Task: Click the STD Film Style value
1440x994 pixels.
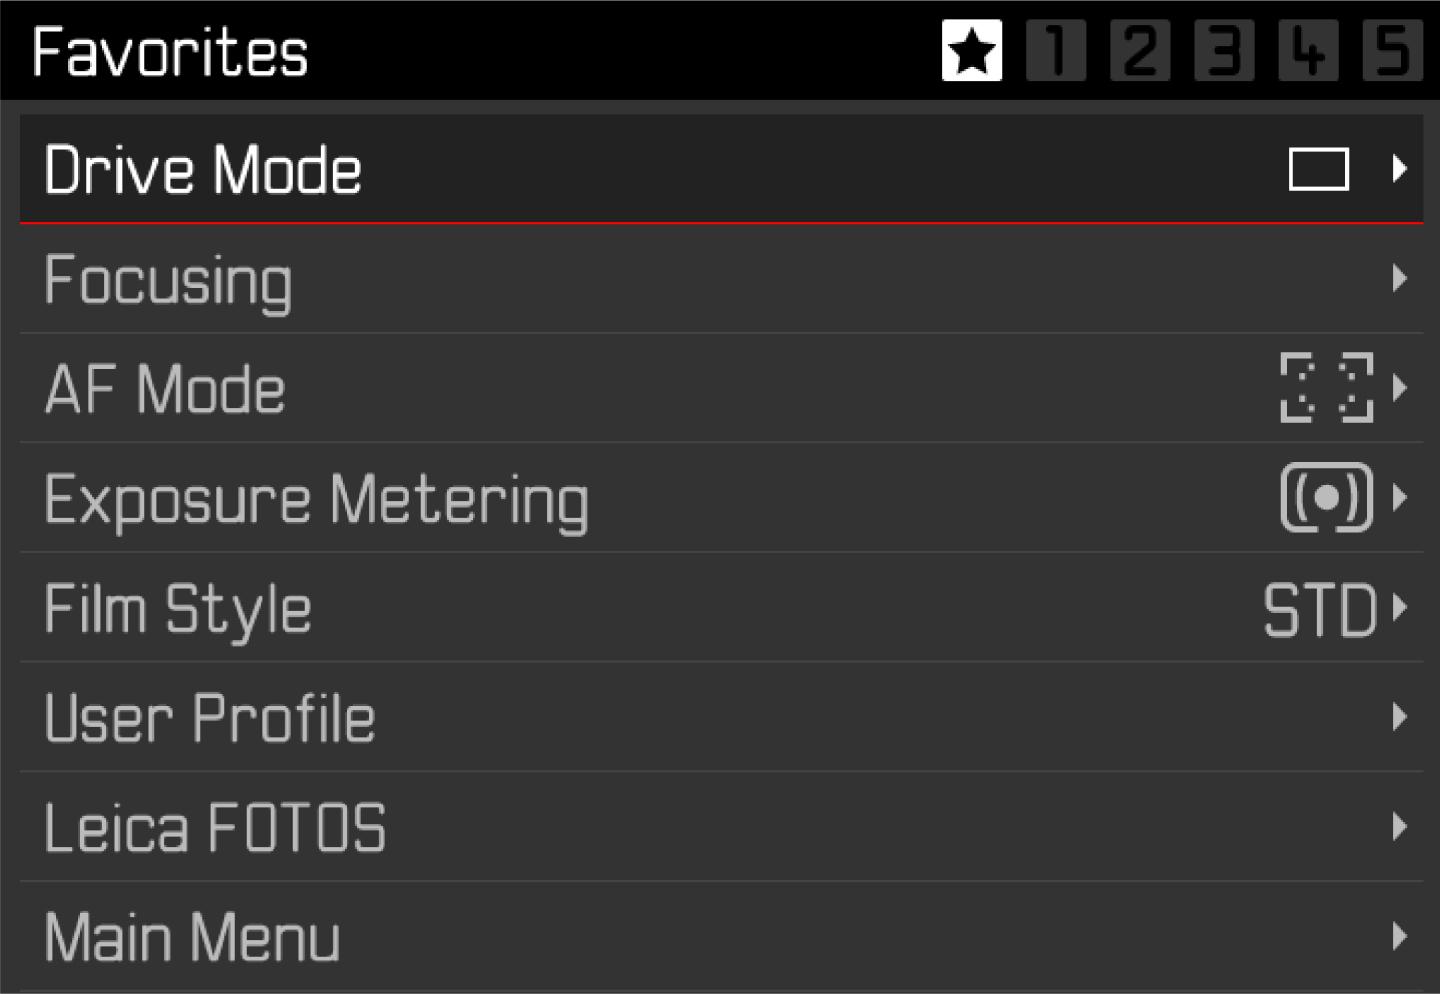Action: tap(1320, 609)
